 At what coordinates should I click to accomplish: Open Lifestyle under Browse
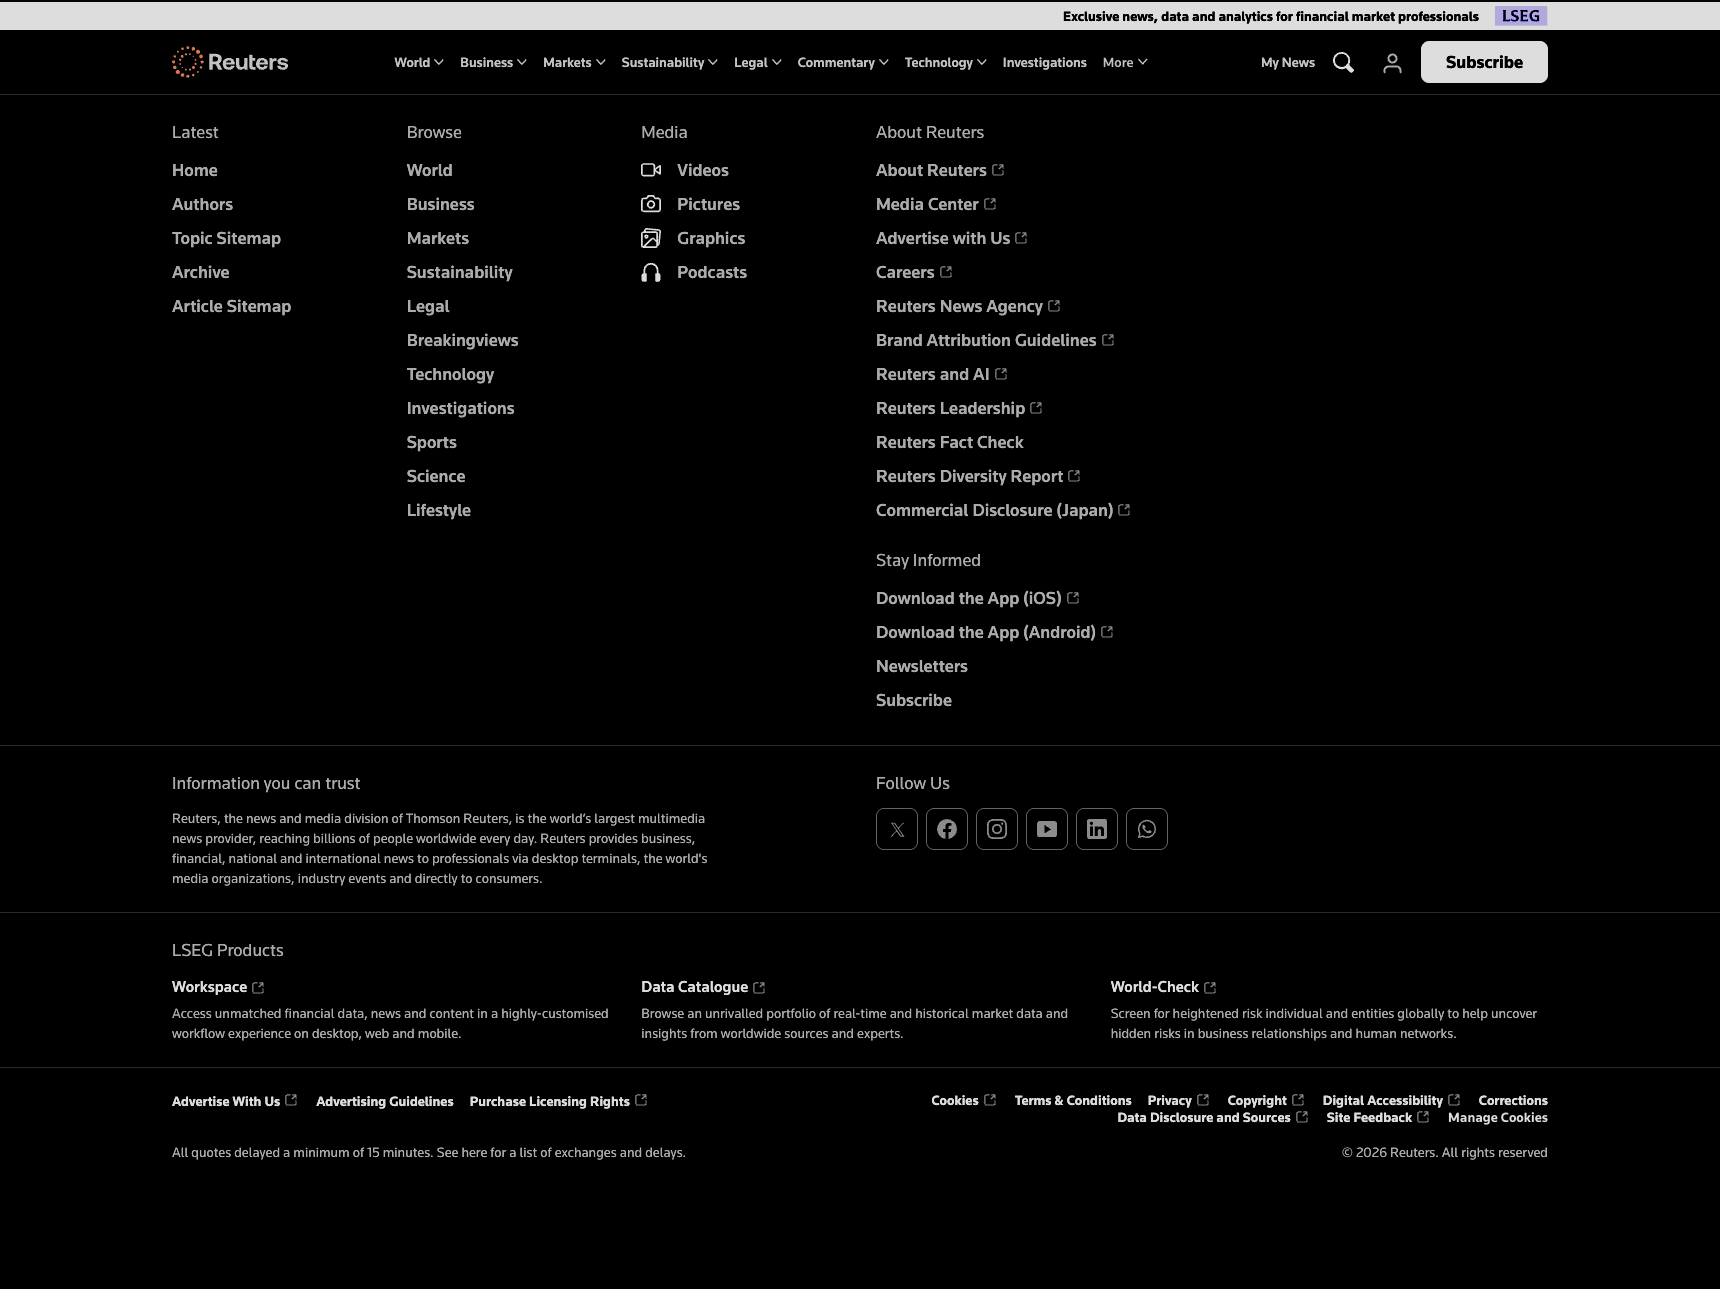[439, 510]
